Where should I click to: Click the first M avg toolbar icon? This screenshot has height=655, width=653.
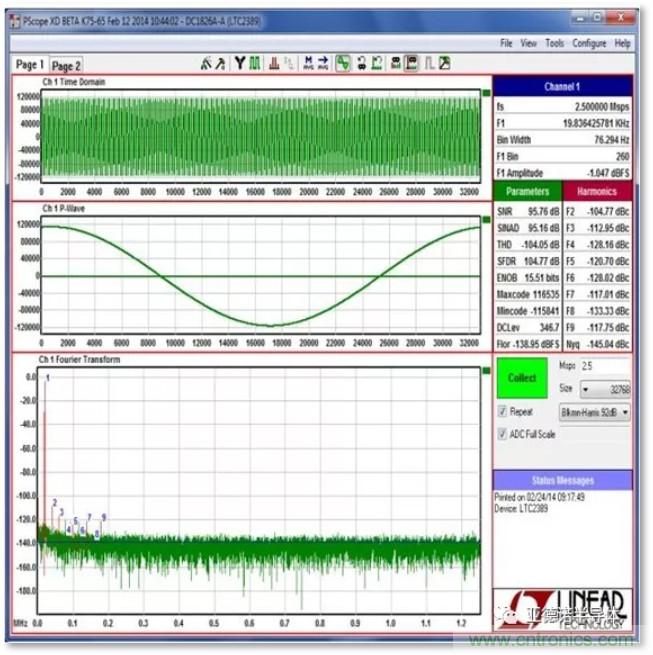308,63
